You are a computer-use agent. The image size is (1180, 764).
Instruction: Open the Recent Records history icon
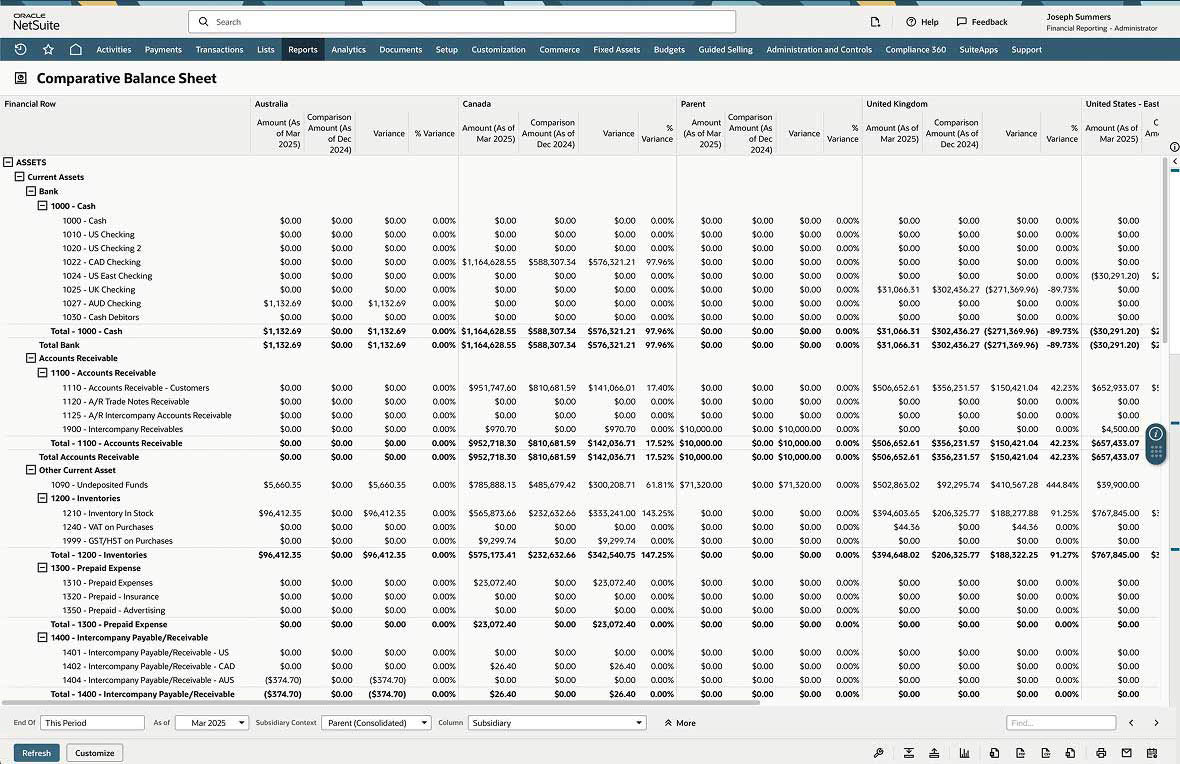20,49
